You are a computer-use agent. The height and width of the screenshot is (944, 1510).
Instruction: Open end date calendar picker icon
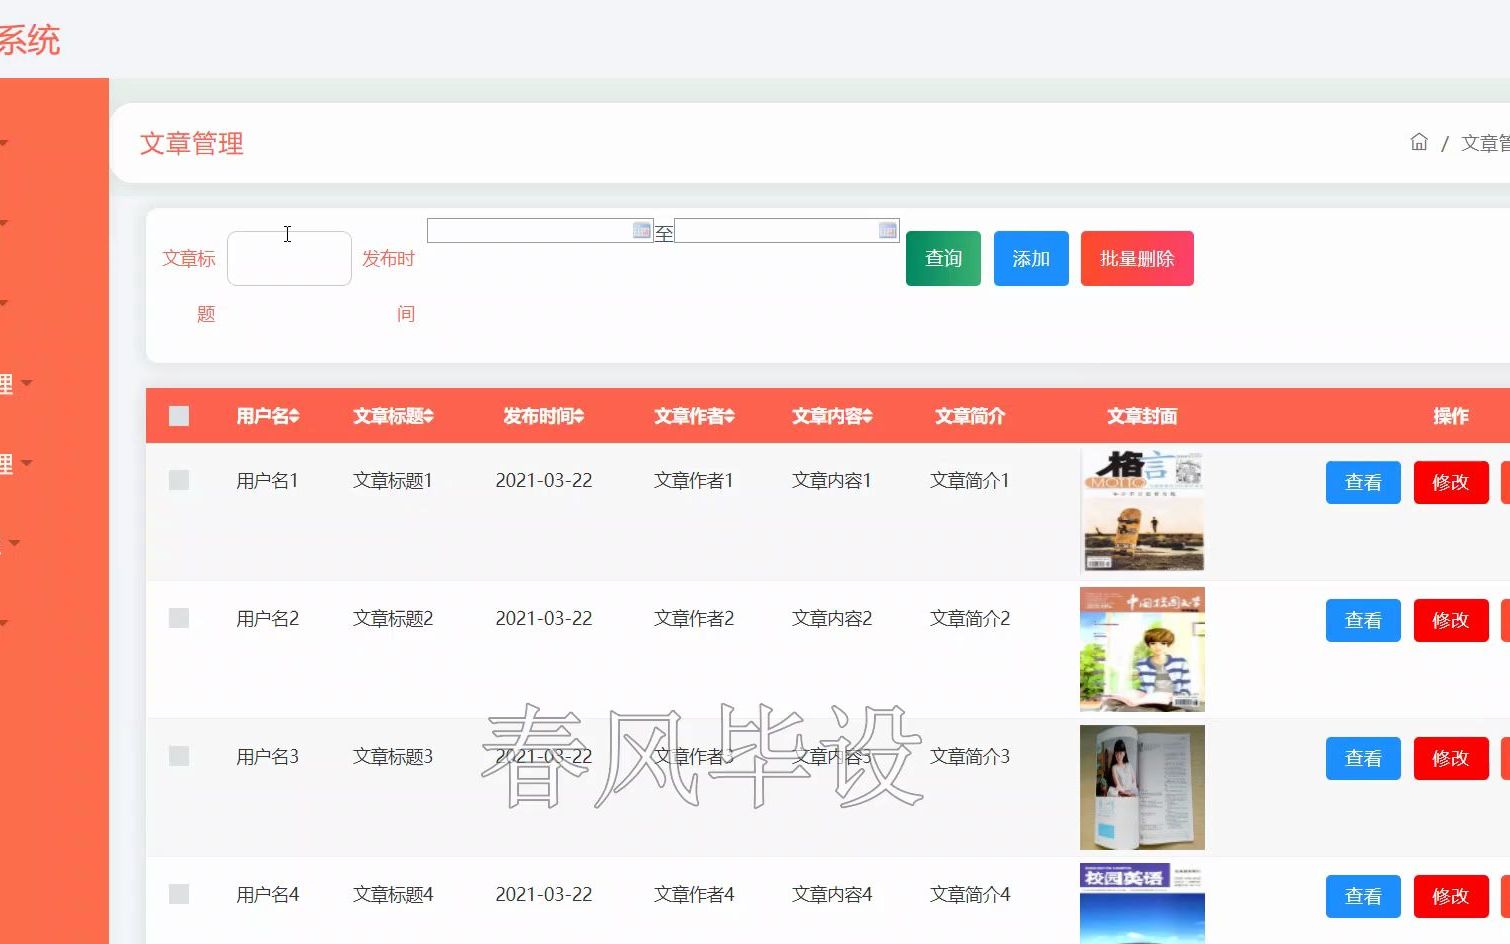[x=887, y=231]
